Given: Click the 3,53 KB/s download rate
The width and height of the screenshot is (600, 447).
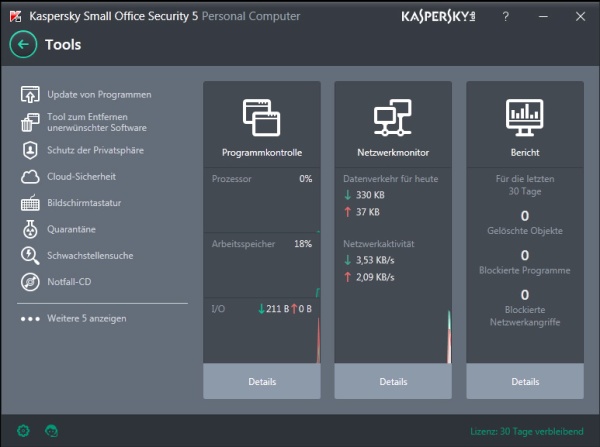Looking at the screenshot, I should 375,260.
